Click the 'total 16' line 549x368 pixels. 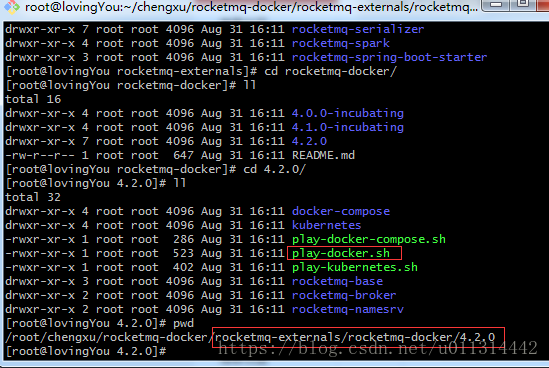[x=33, y=99]
